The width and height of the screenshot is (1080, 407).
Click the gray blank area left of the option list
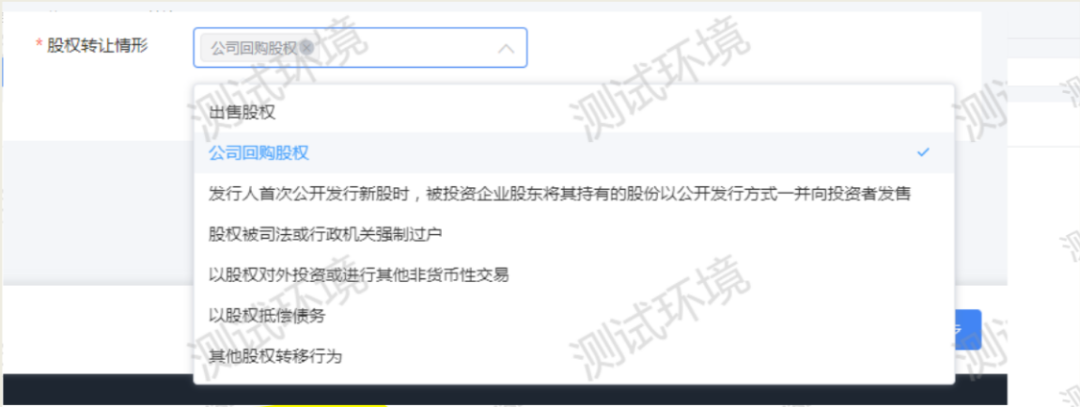pyautogui.click(x=98, y=212)
